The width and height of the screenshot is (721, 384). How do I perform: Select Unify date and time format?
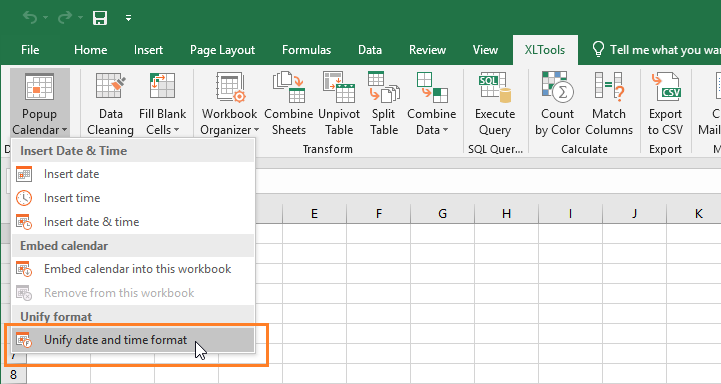(133, 340)
